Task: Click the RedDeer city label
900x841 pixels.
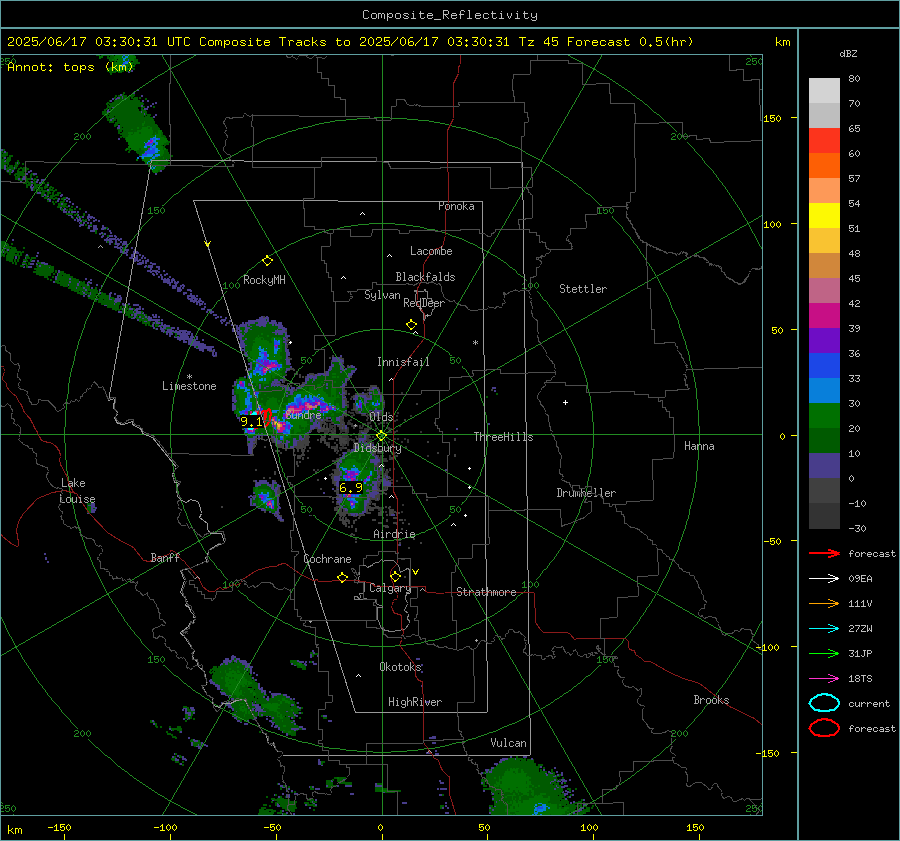Action: point(424,303)
